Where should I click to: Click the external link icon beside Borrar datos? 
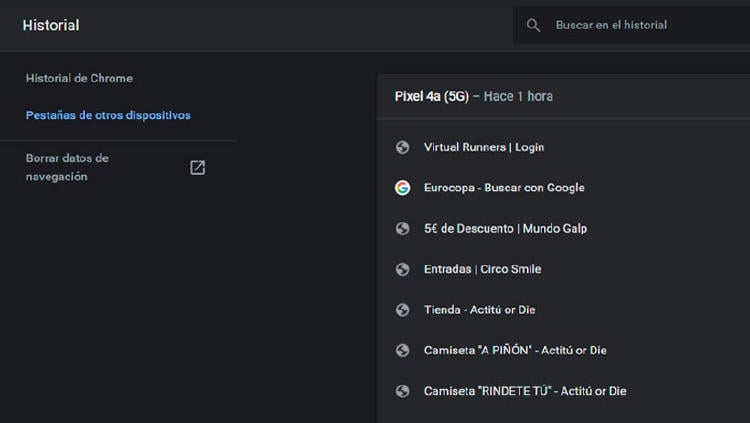pos(197,167)
